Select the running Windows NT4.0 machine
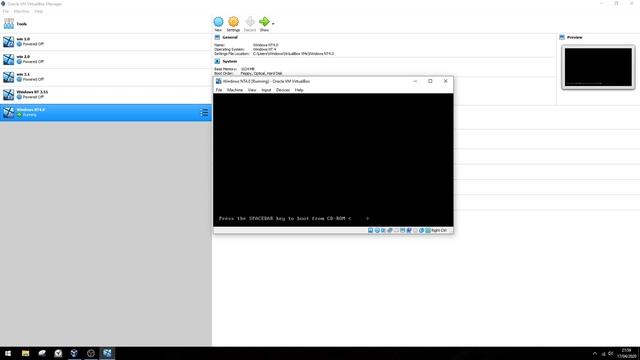The width and height of the screenshot is (640, 360). (x=106, y=112)
